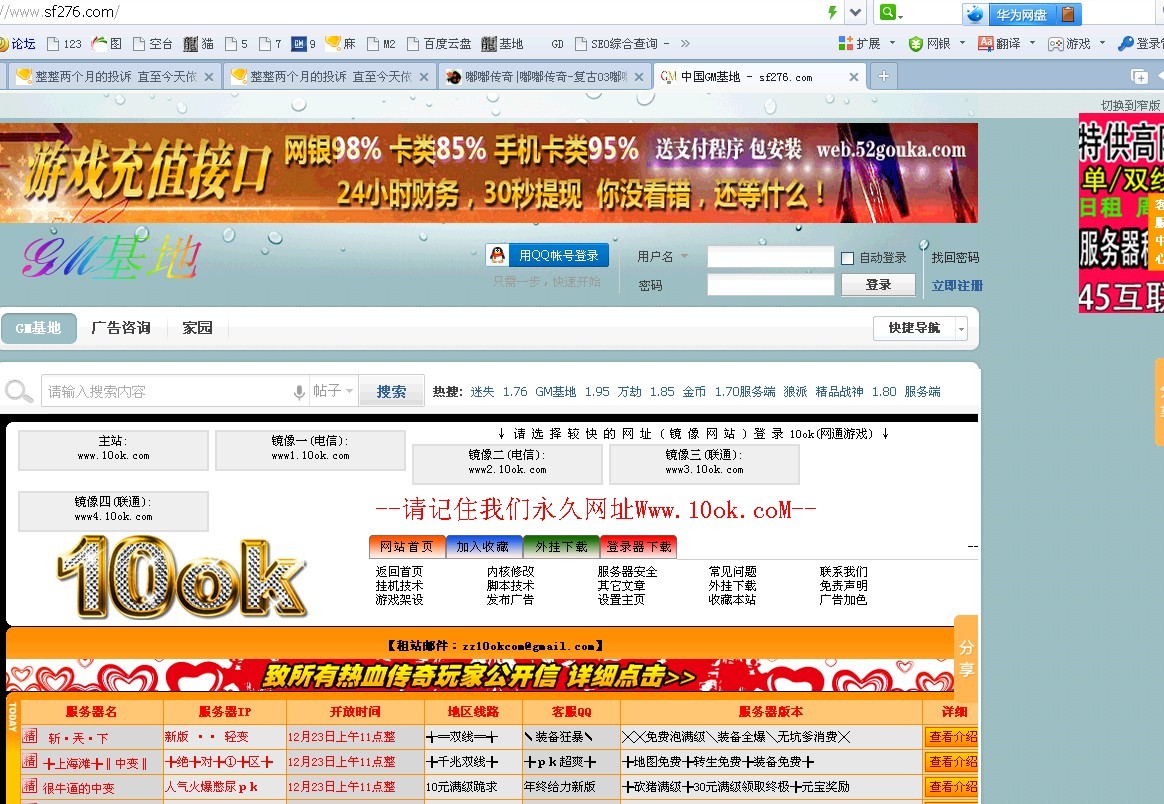
Task: Click the tab list window icon
Action: point(1139,76)
